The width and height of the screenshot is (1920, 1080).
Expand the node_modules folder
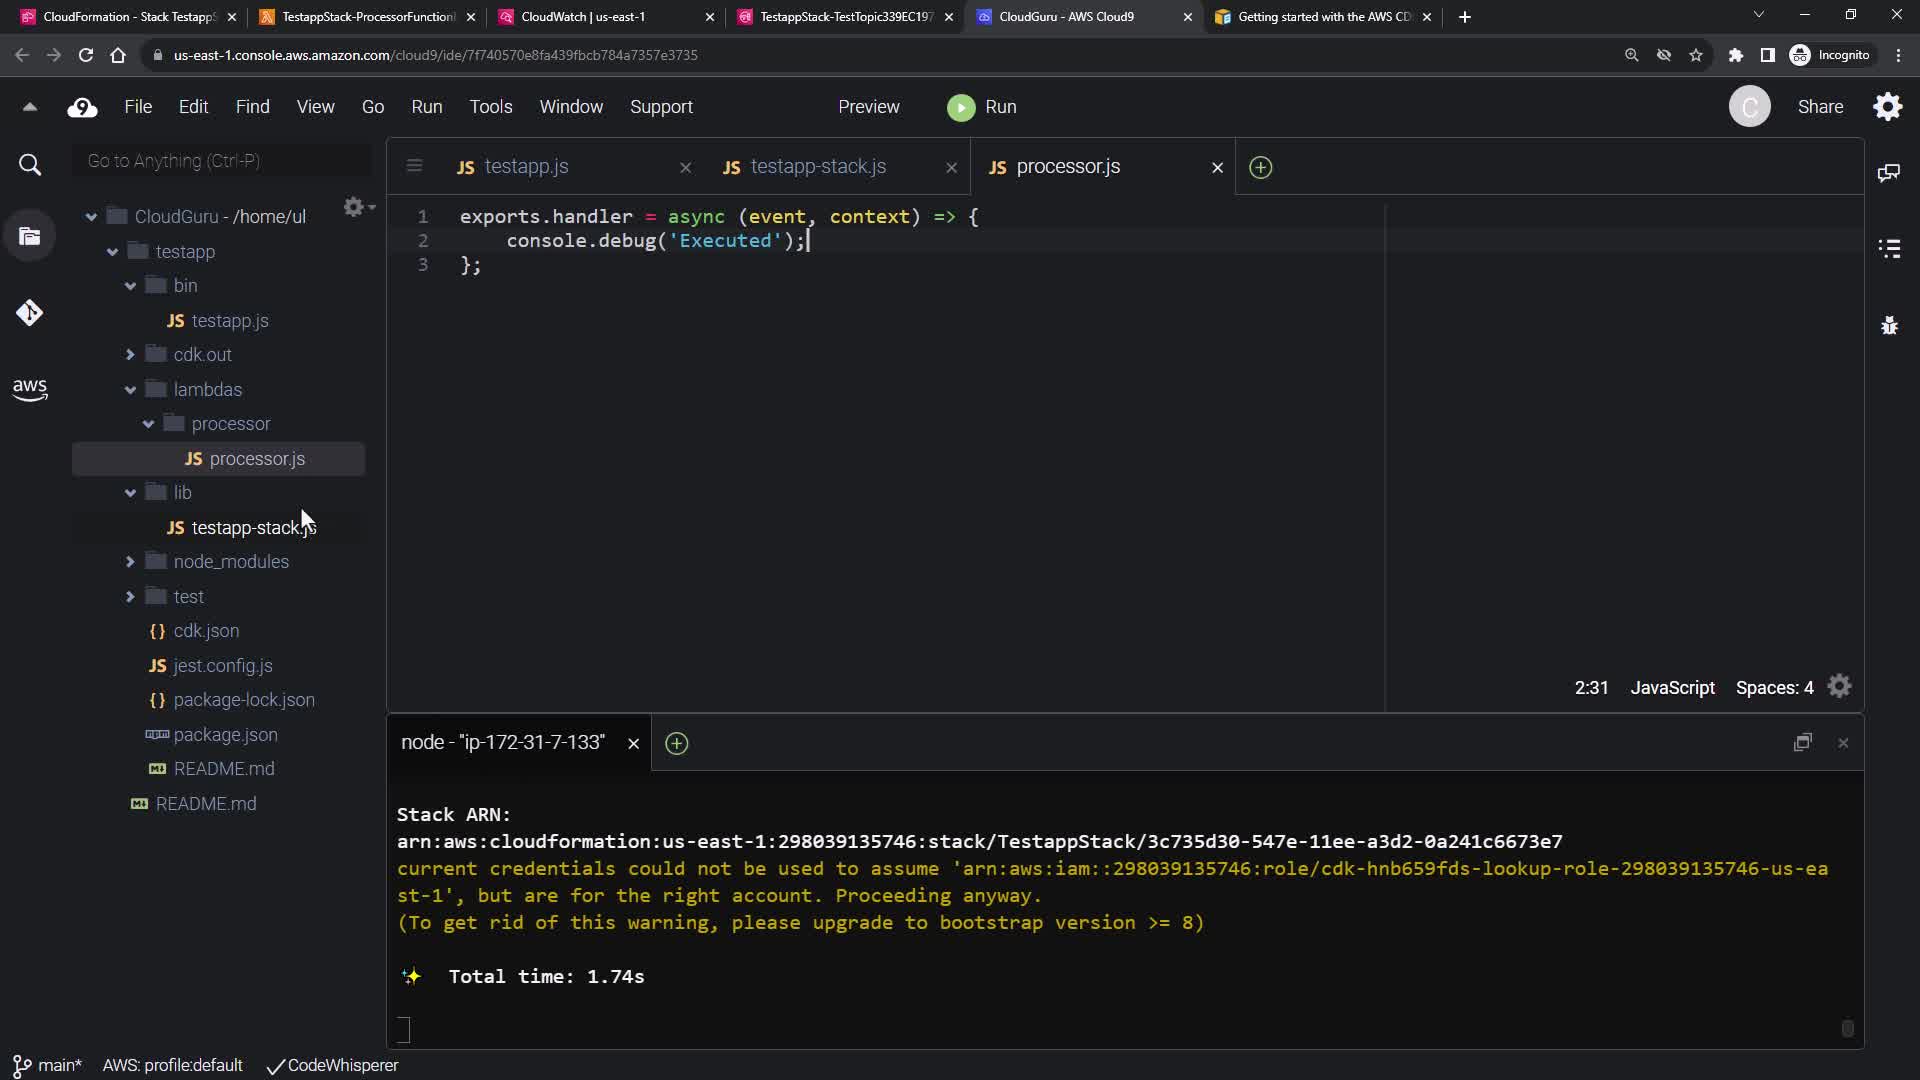[130, 562]
